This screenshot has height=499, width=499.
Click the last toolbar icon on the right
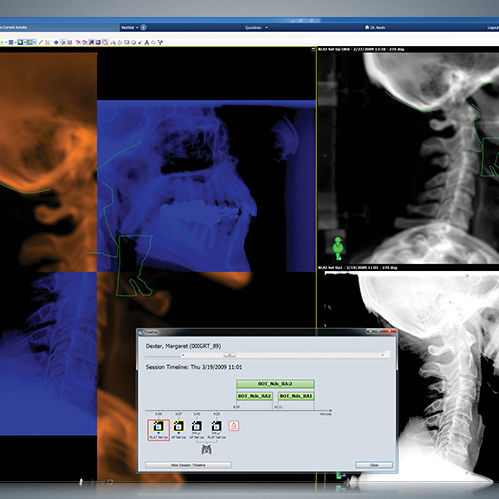click(160, 42)
